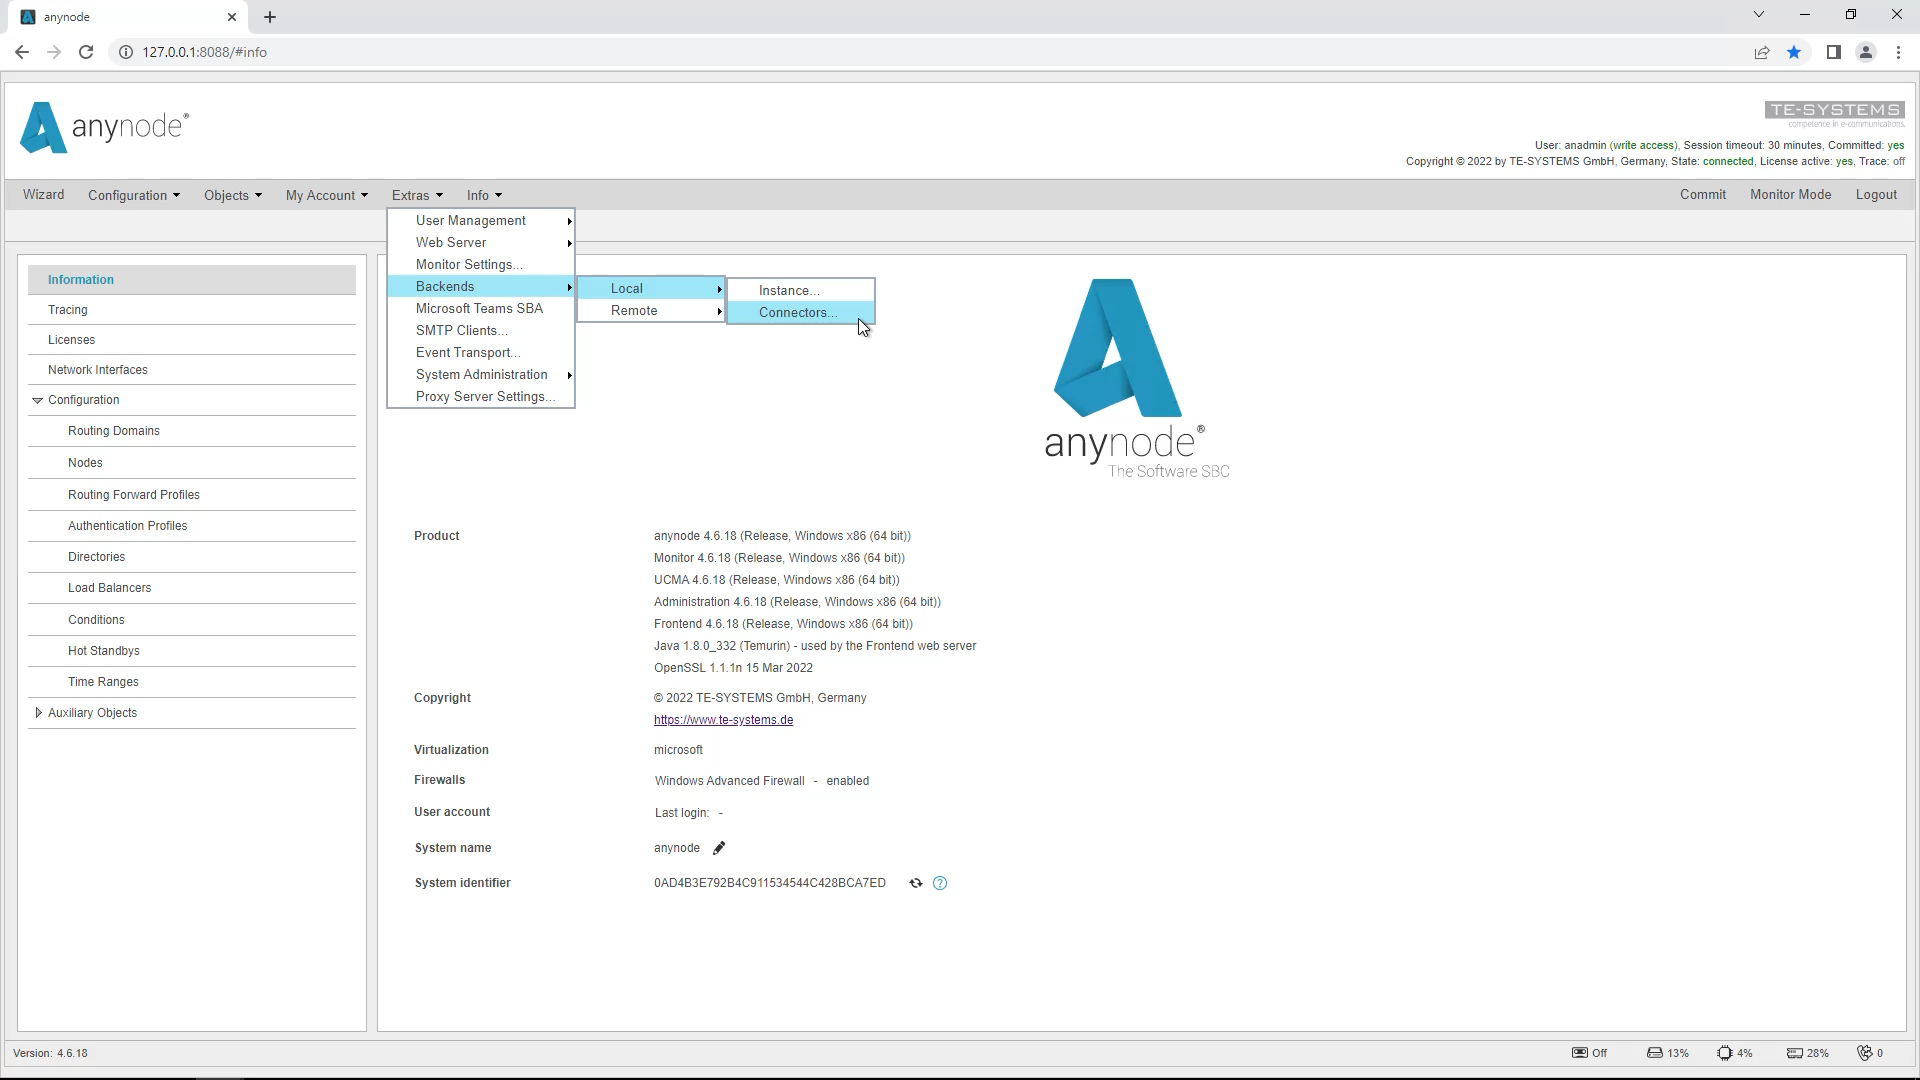Open the Wizard from the menu bar
The height and width of the screenshot is (1080, 1920).
pyautogui.click(x=44, y=195)
